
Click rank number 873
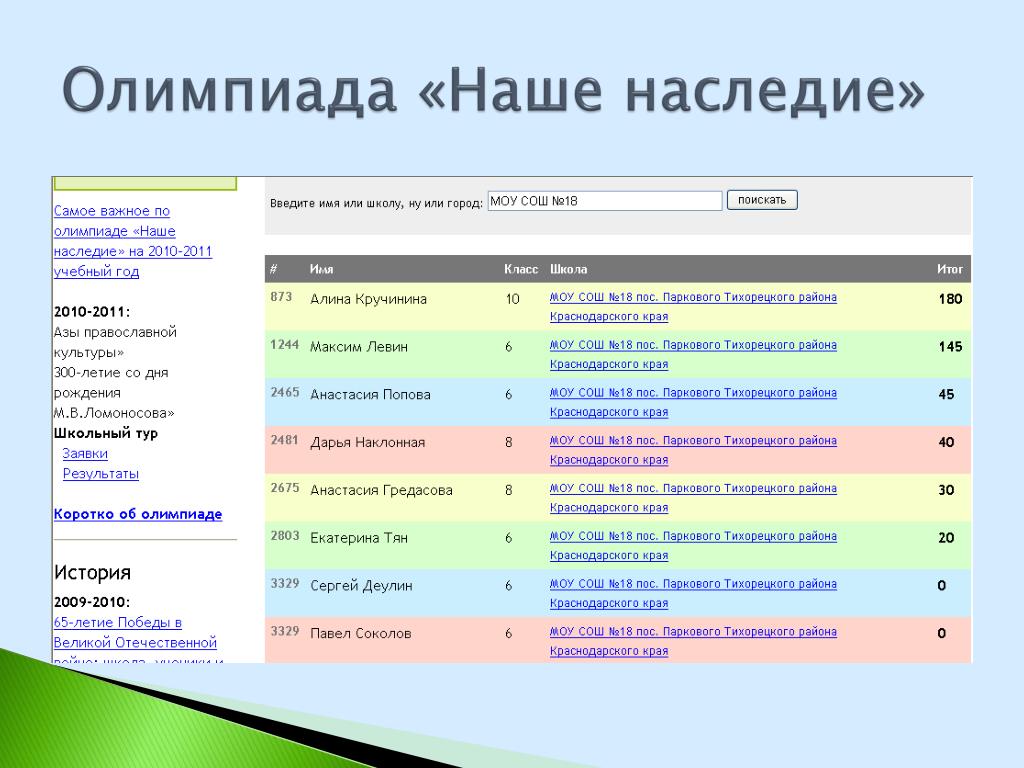pyautogui.click(x=281, y=296)
